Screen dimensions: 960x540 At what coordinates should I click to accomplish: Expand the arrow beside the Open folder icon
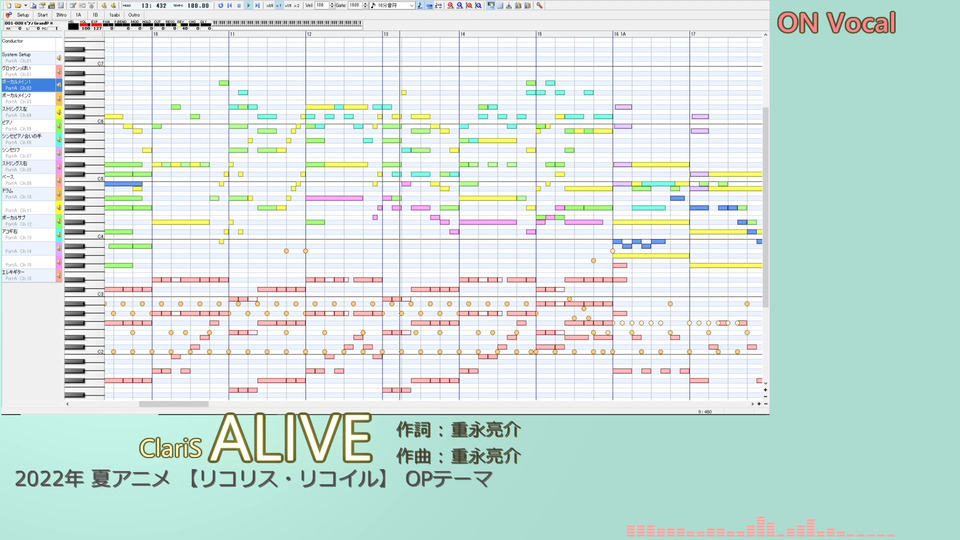click(x=26, y=6)
